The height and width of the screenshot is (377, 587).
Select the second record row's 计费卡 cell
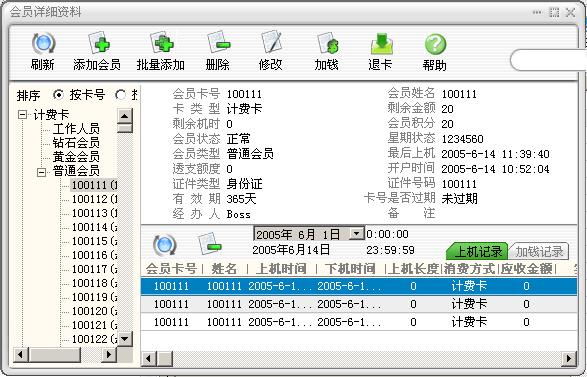coord(469,304)
